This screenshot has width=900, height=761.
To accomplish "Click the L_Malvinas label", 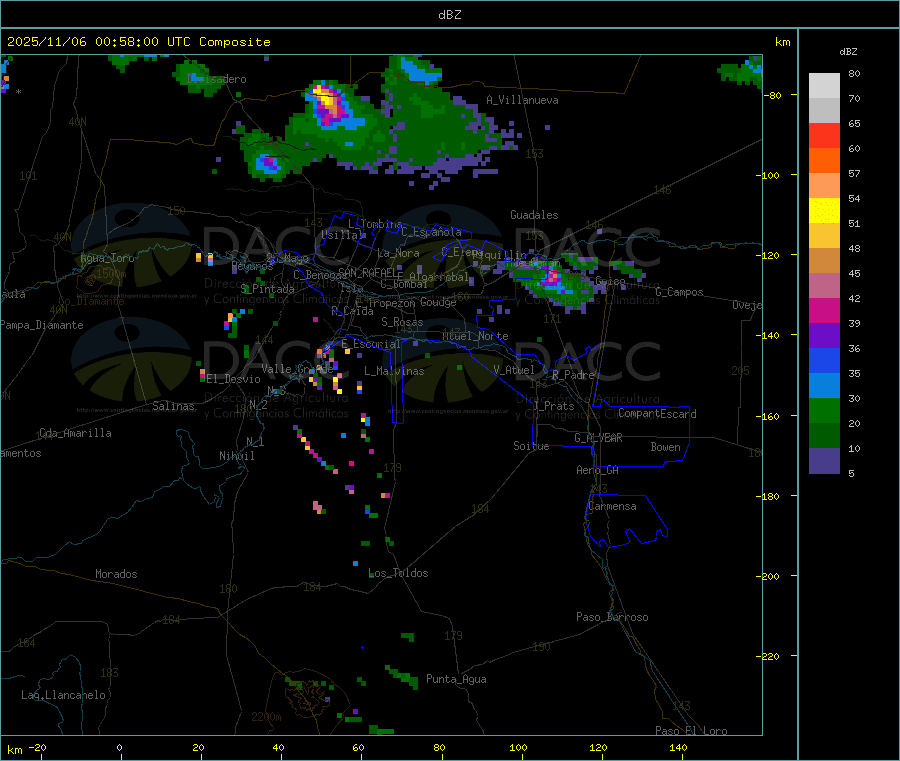I will (394, 371).
